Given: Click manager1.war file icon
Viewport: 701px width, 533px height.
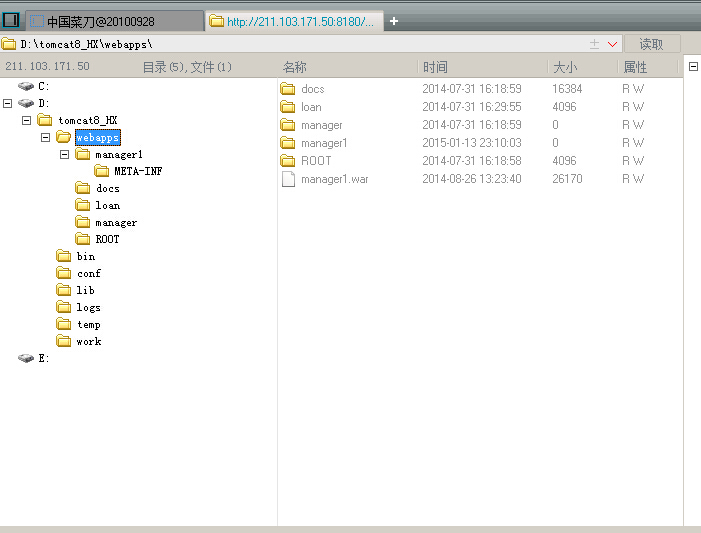Looking at the screenshot, I should [x=288, y=179].
